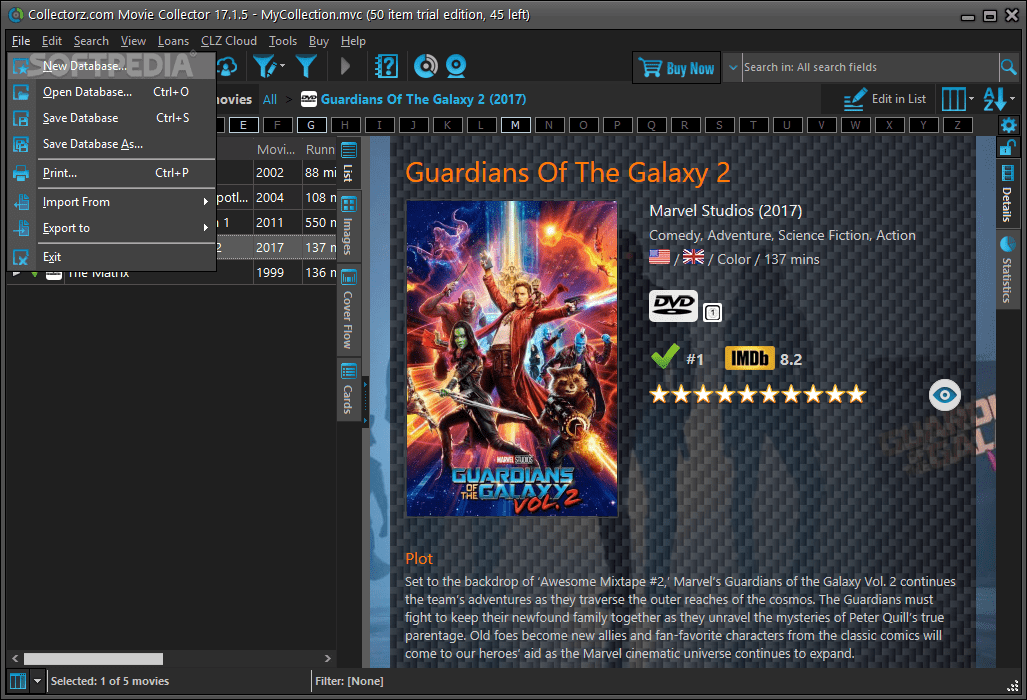Switch to the Cover Flow view tab
Image resolution: width=1027 pixels, height=700 pixels.
click(348, 309)
